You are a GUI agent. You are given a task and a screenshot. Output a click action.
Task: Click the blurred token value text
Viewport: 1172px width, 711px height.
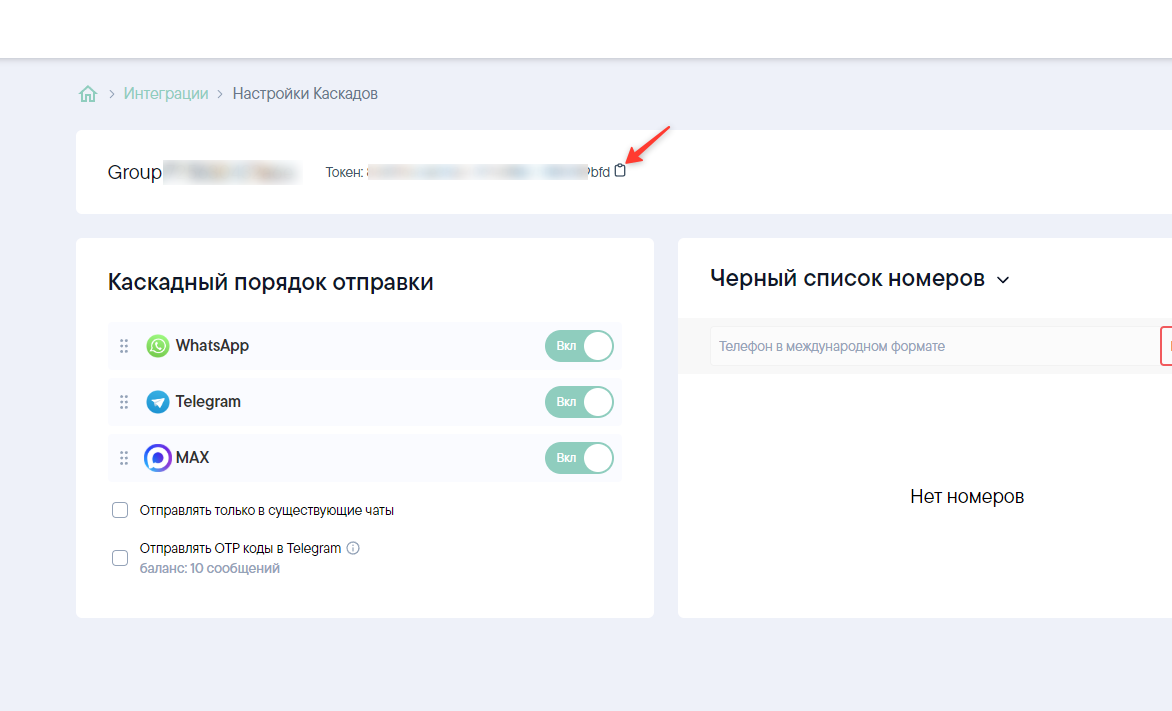coord(480,172)
